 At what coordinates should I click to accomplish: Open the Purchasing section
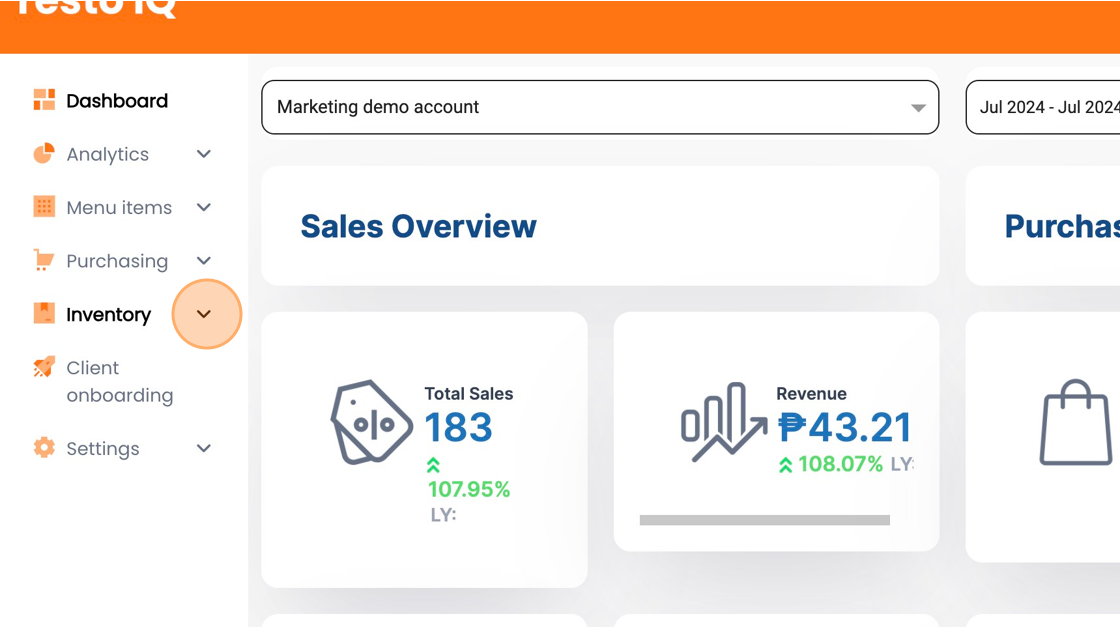tap(117, 261)
